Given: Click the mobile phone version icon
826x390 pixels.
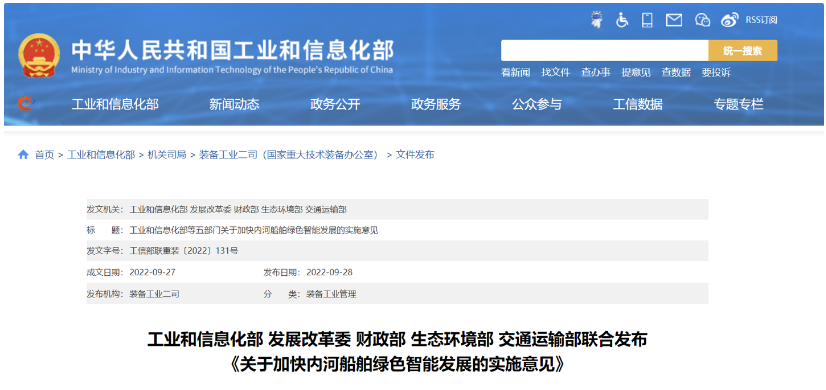Looking at the screenshot, I should tap(647, 20).
